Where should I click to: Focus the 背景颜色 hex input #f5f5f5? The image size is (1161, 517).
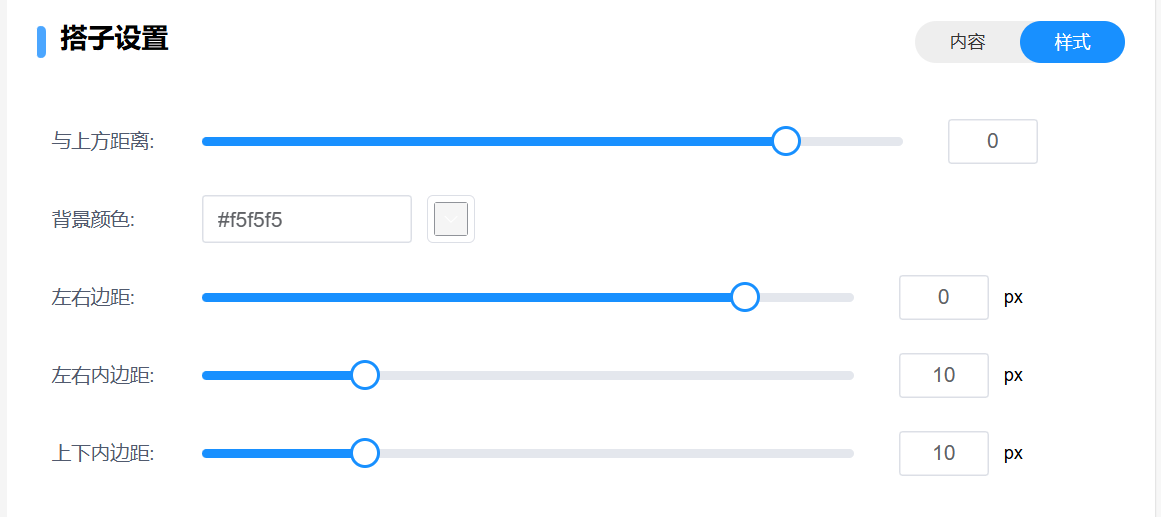tap(306, 219)
